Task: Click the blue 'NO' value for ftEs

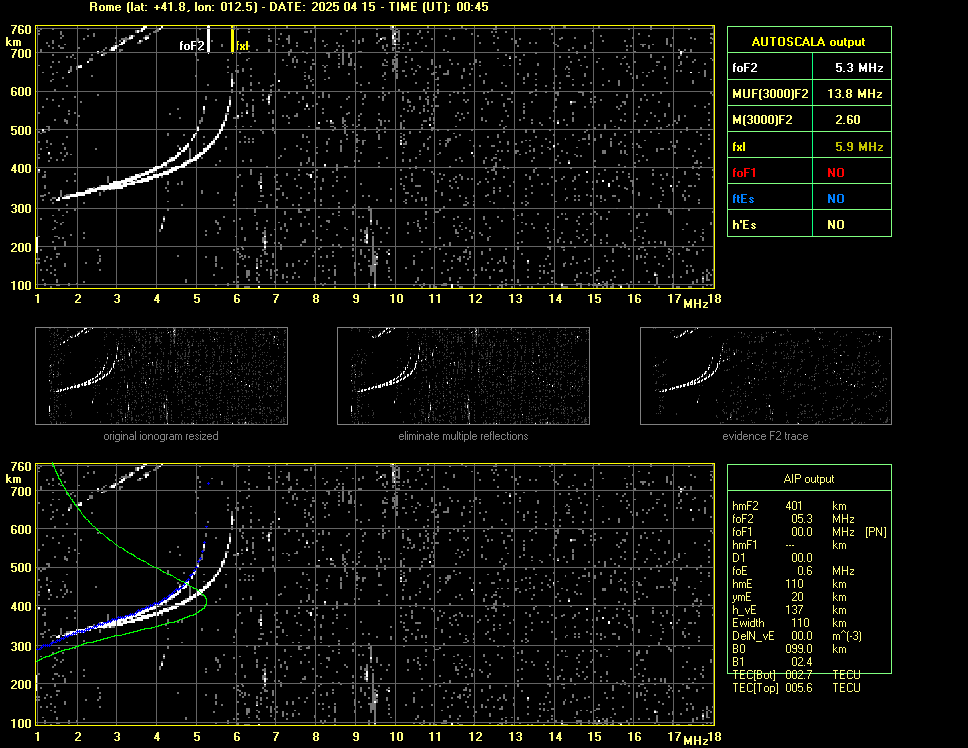Action: pyautogui.click(x=836, y=199)
